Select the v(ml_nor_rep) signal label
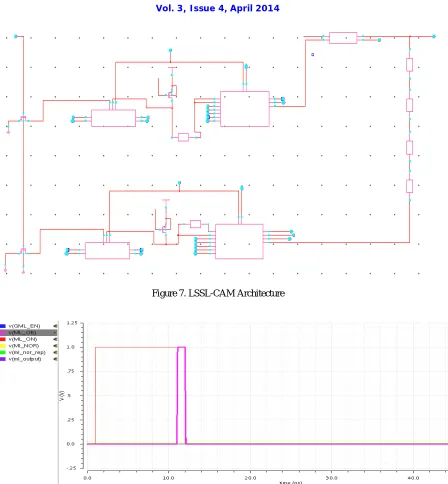 point(27,352)
